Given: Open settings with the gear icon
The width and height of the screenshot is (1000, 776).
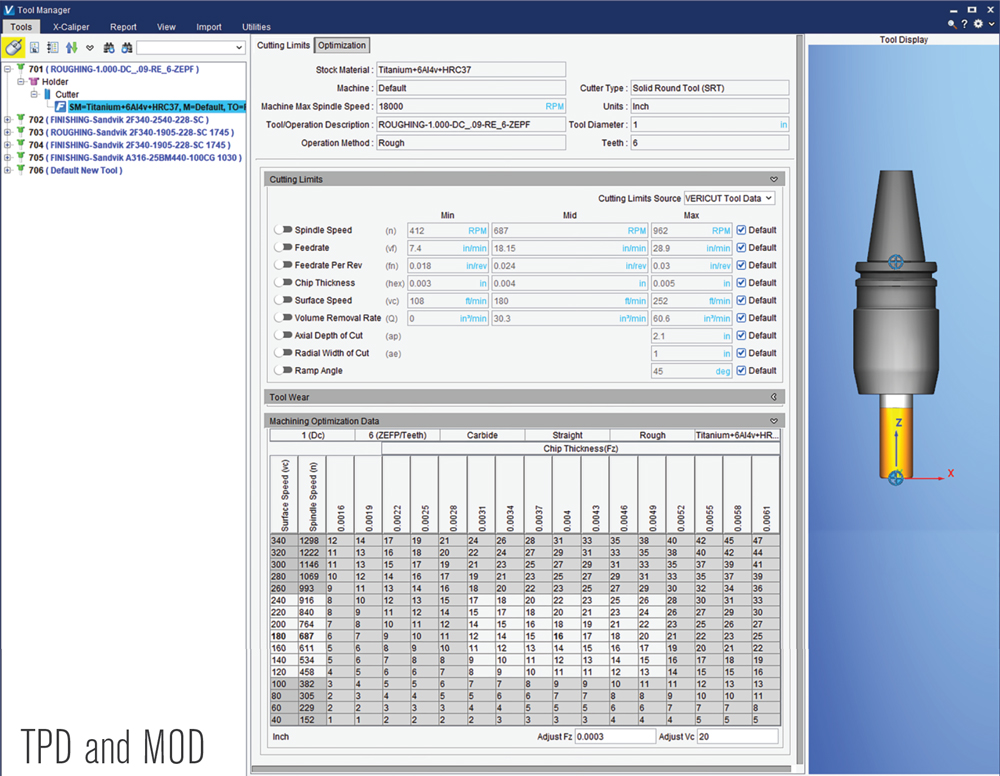Looking at the screenshot, I should (977, 23).
